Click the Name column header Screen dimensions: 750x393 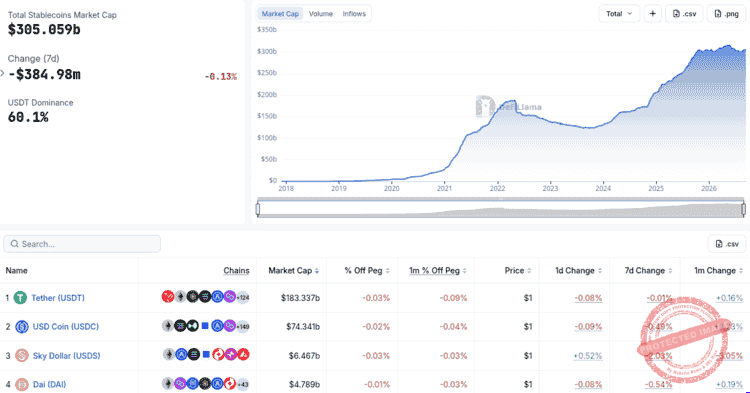(x=16, y=271)
